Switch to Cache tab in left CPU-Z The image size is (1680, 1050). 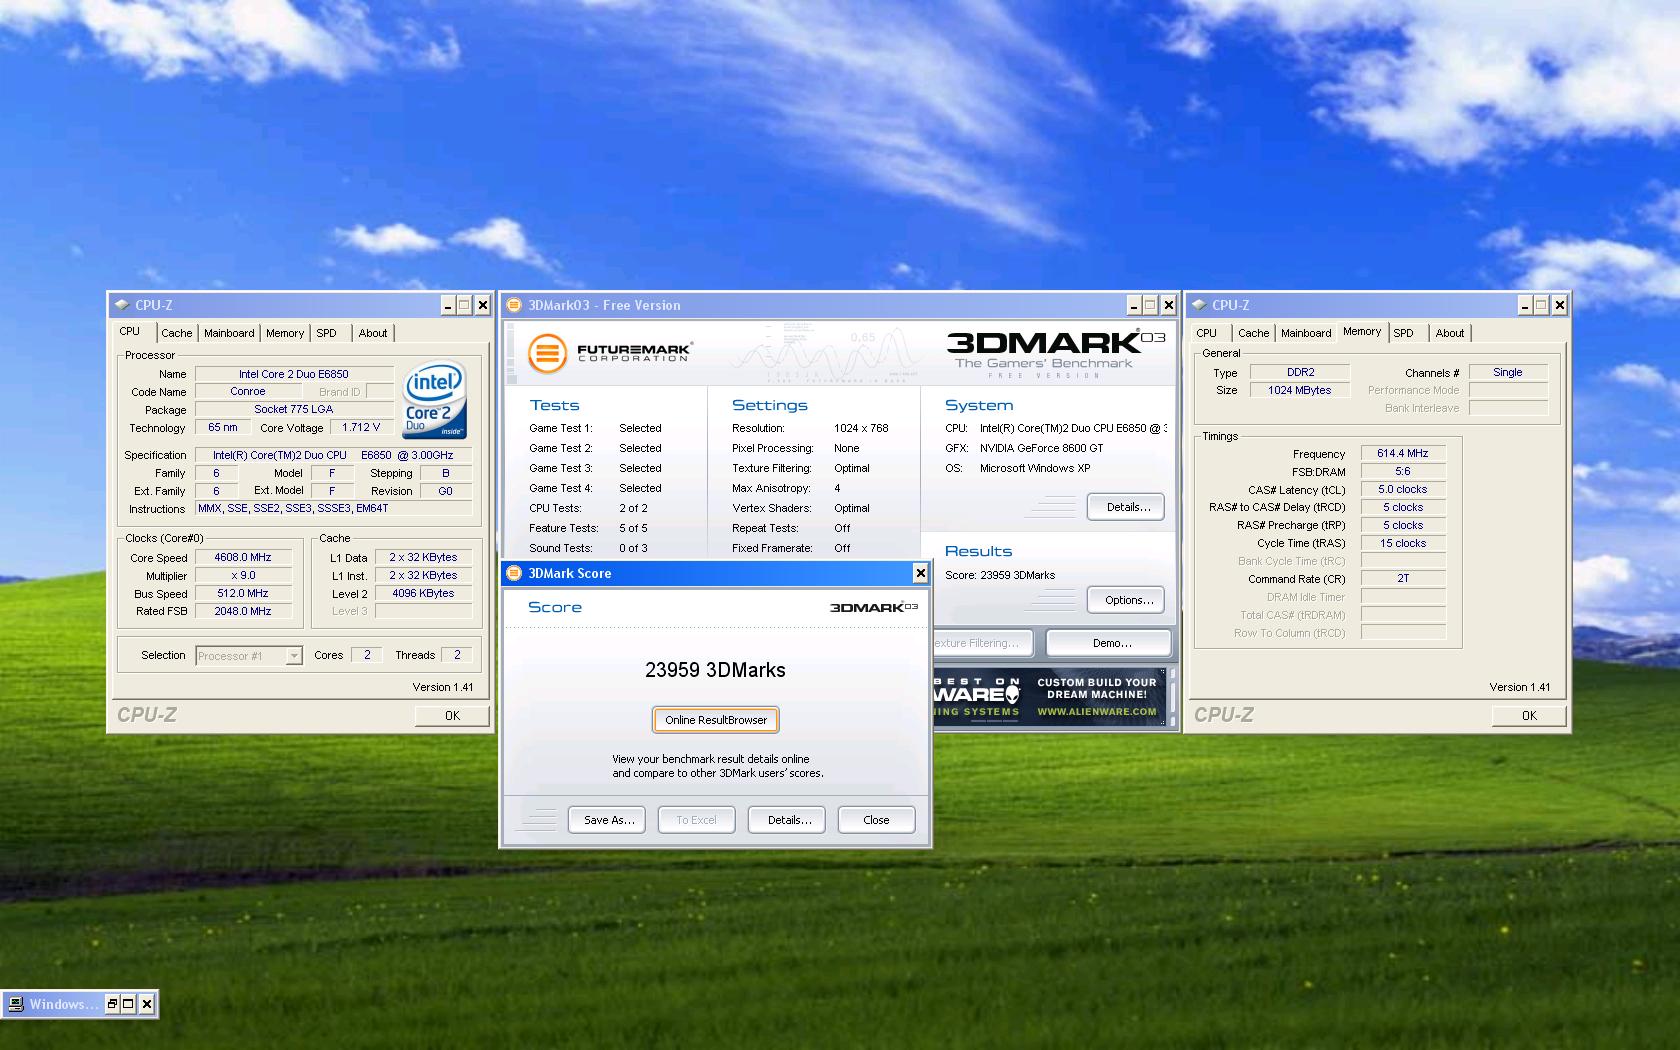point(177,333)
